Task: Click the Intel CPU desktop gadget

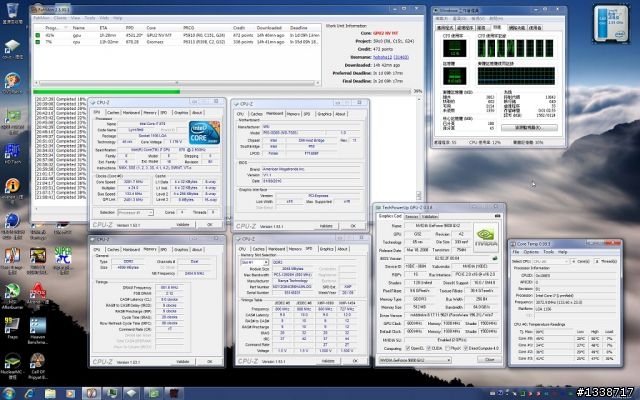Action: [611, 23]
